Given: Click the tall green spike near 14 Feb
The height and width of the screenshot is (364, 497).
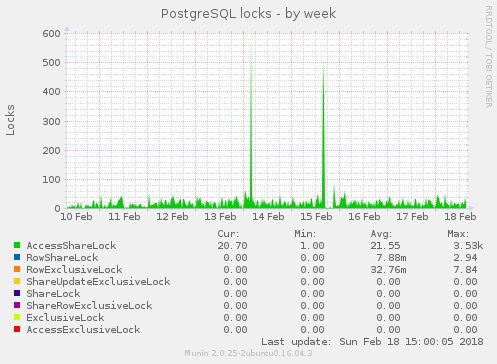Looking at the screenshot, I should tap(251, 123).
